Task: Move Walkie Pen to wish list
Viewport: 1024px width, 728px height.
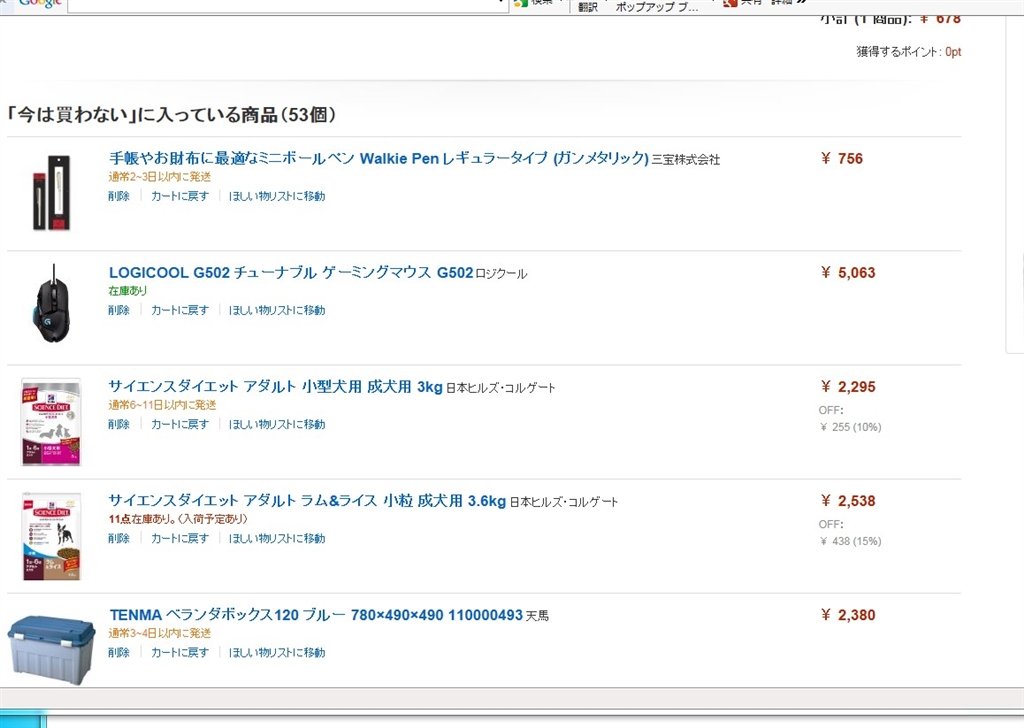Action: tap(277, 196)
